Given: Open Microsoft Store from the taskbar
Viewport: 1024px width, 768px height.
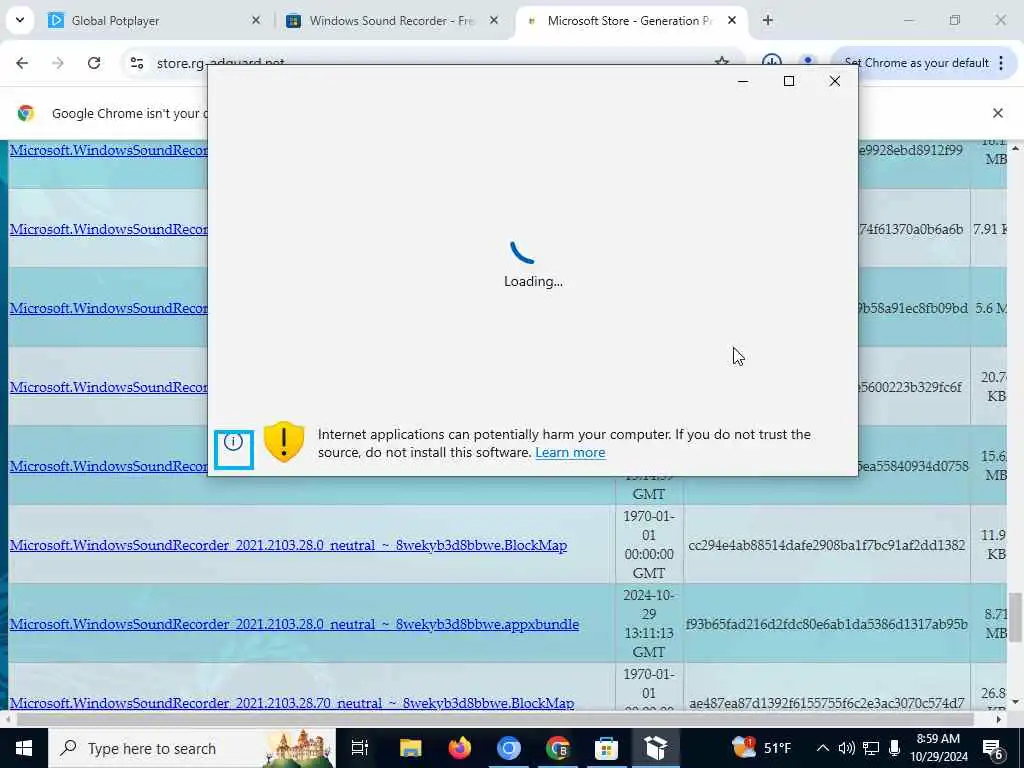Looking at the screenshot, I should 607,748.
